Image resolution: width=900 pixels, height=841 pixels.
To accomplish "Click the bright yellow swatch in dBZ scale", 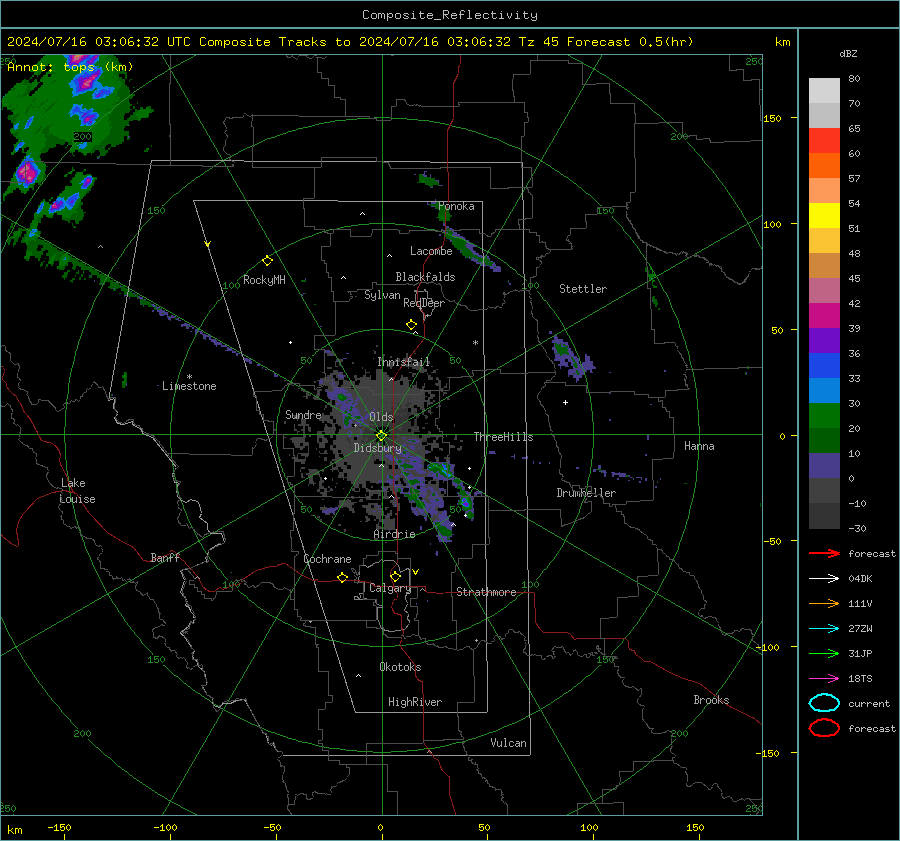I will click(824, 216).
